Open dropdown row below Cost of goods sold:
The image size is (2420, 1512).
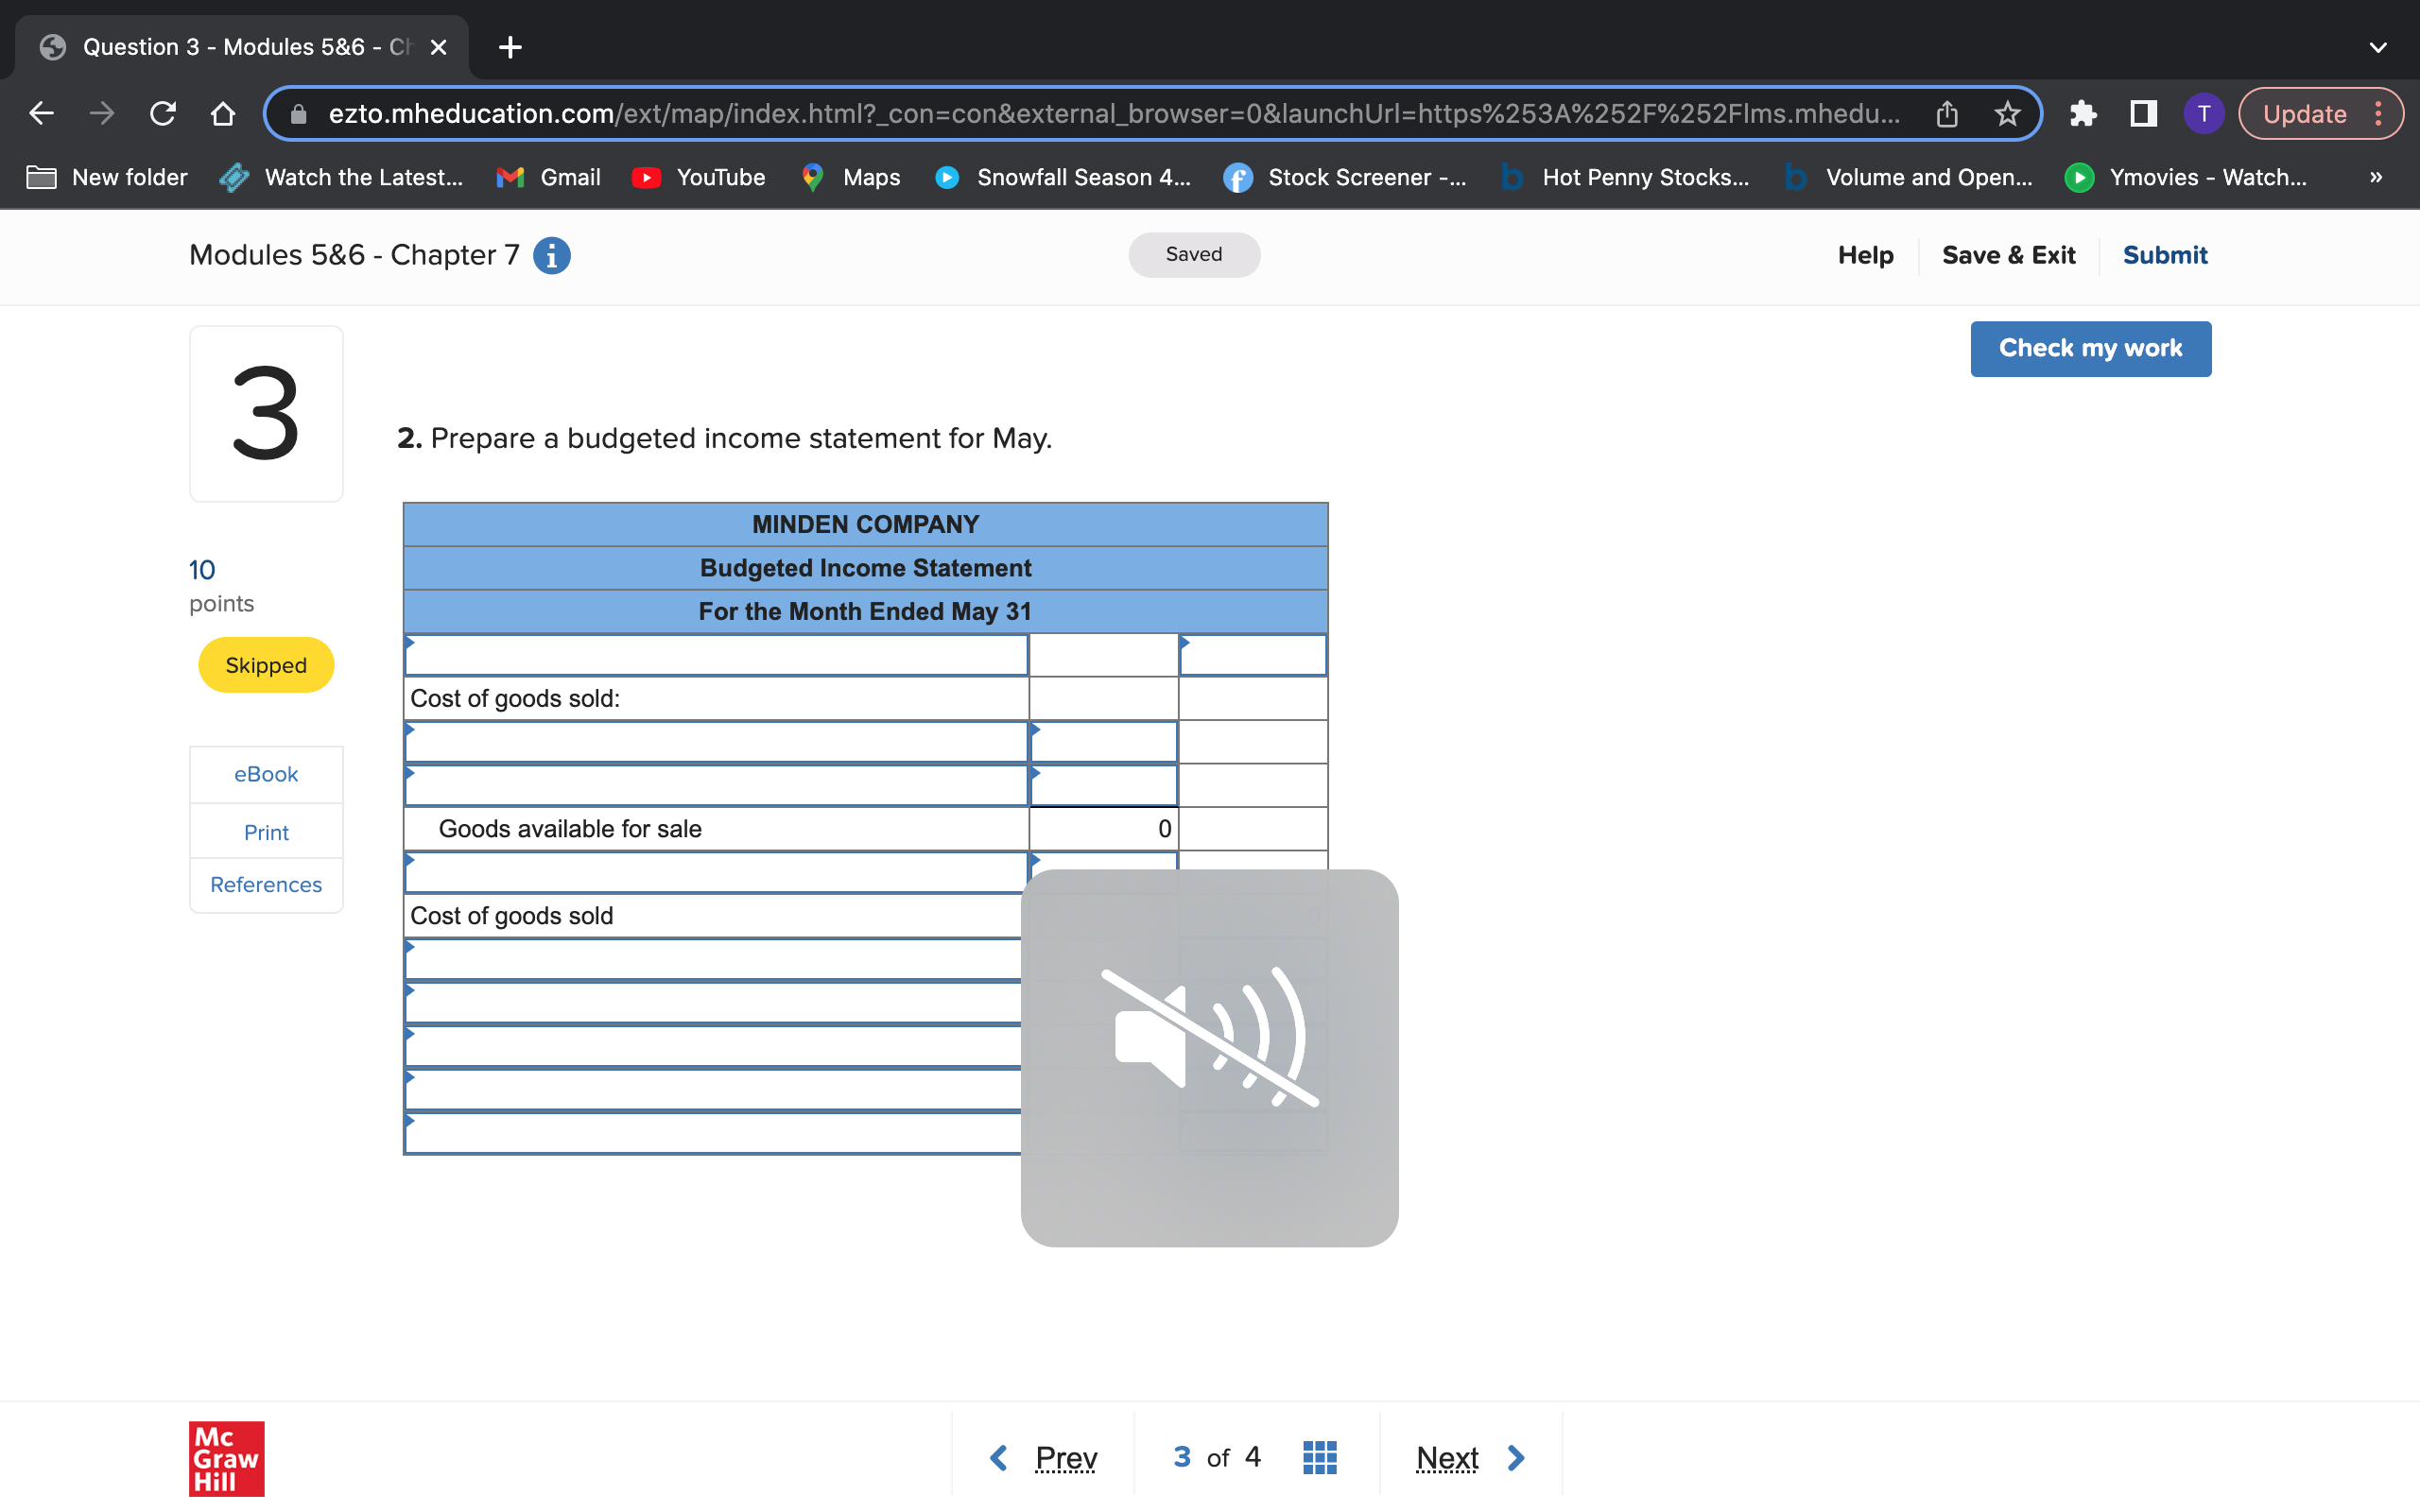tap(715, 743)
